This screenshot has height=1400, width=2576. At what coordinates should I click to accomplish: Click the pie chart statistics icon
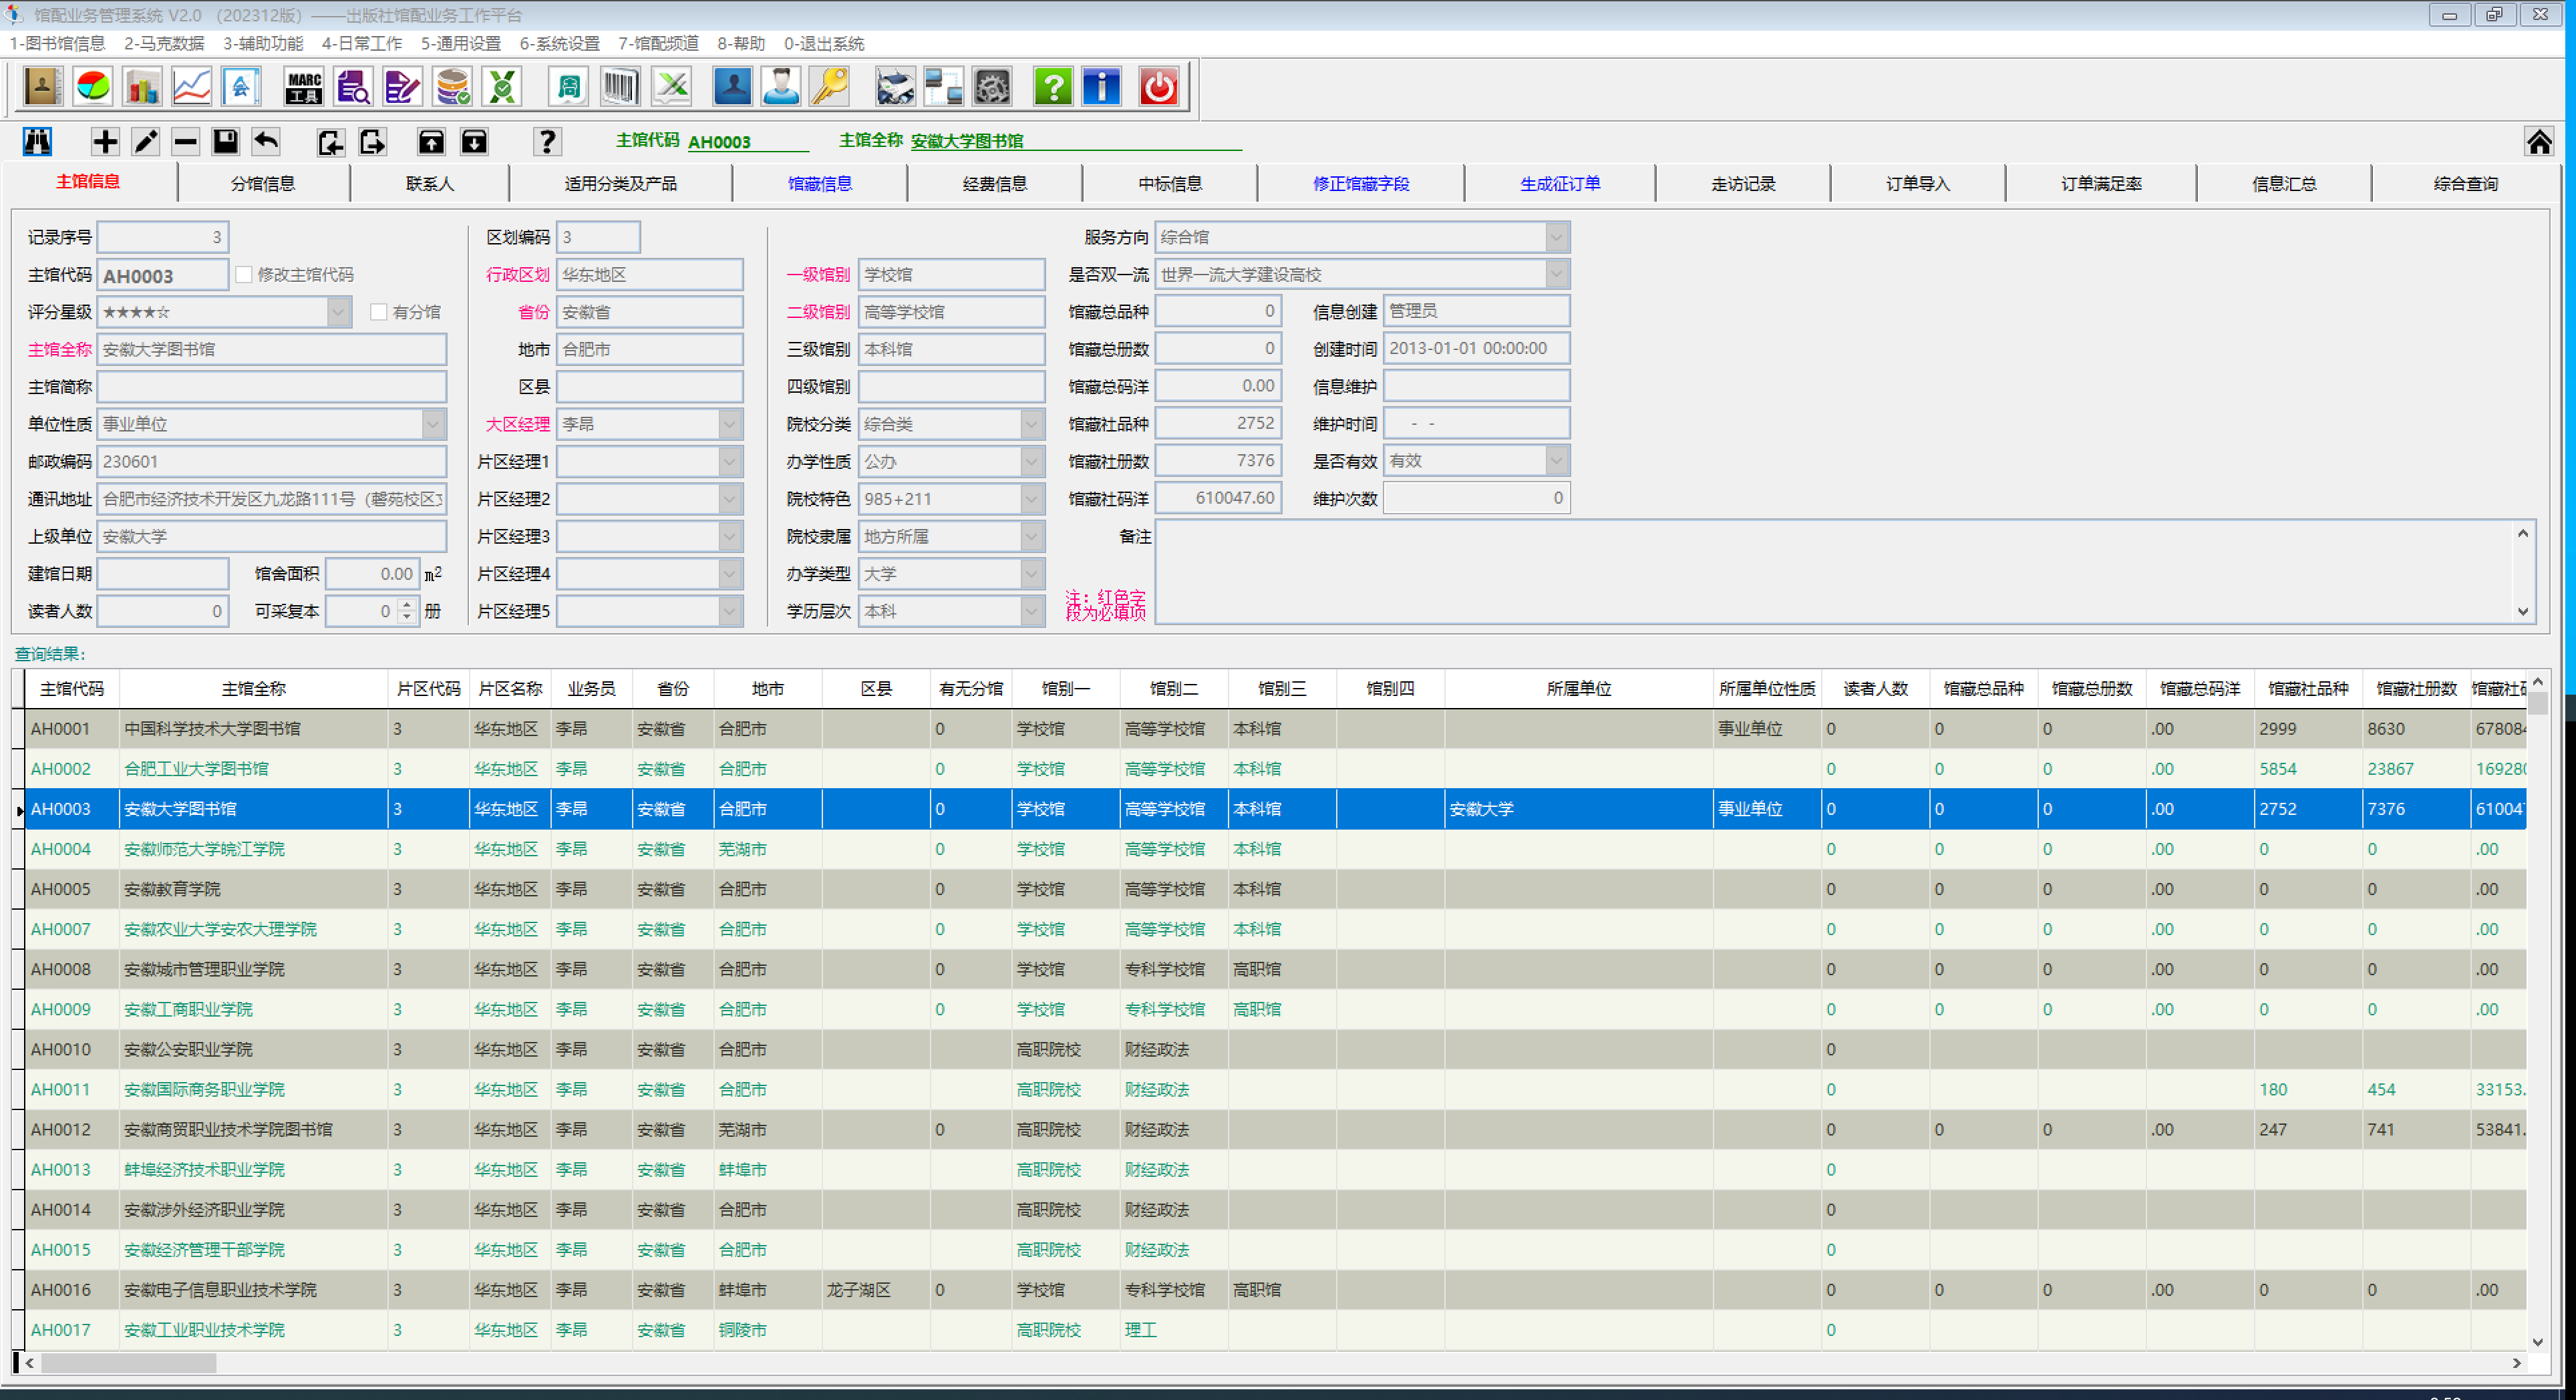[93, 87]
